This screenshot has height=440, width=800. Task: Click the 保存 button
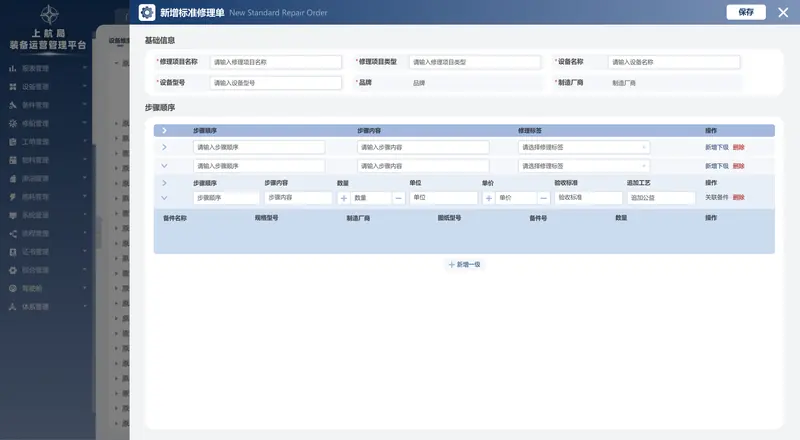pos(746,12)
